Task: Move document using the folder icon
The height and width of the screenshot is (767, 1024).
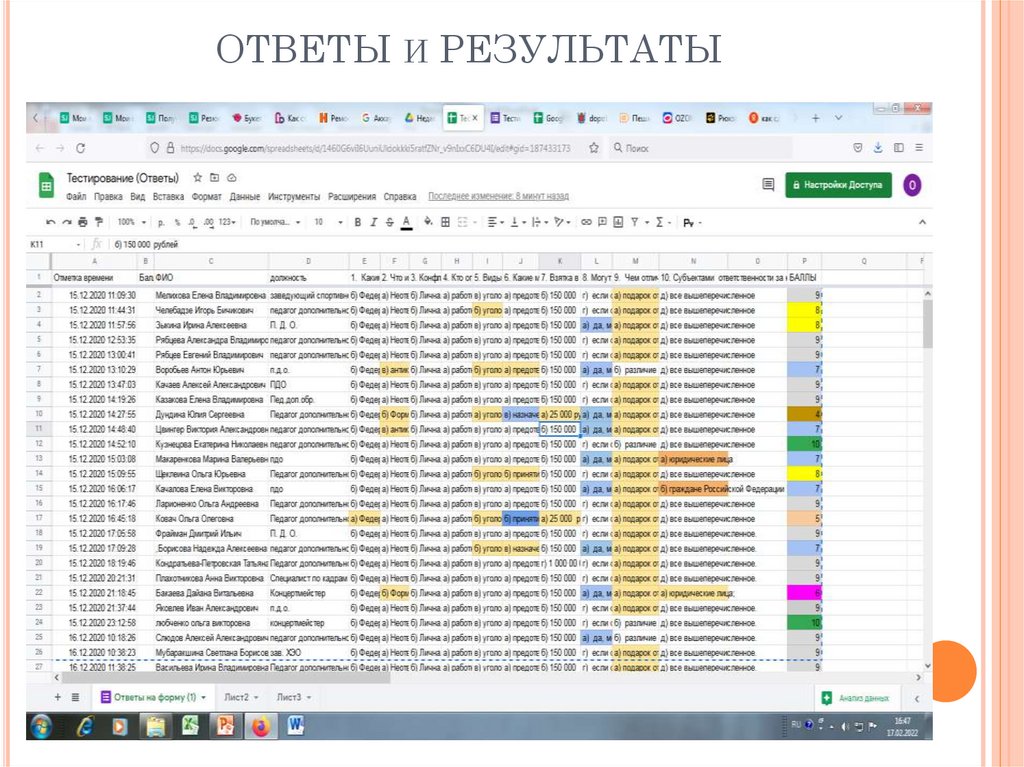Action: pos(214,178)
